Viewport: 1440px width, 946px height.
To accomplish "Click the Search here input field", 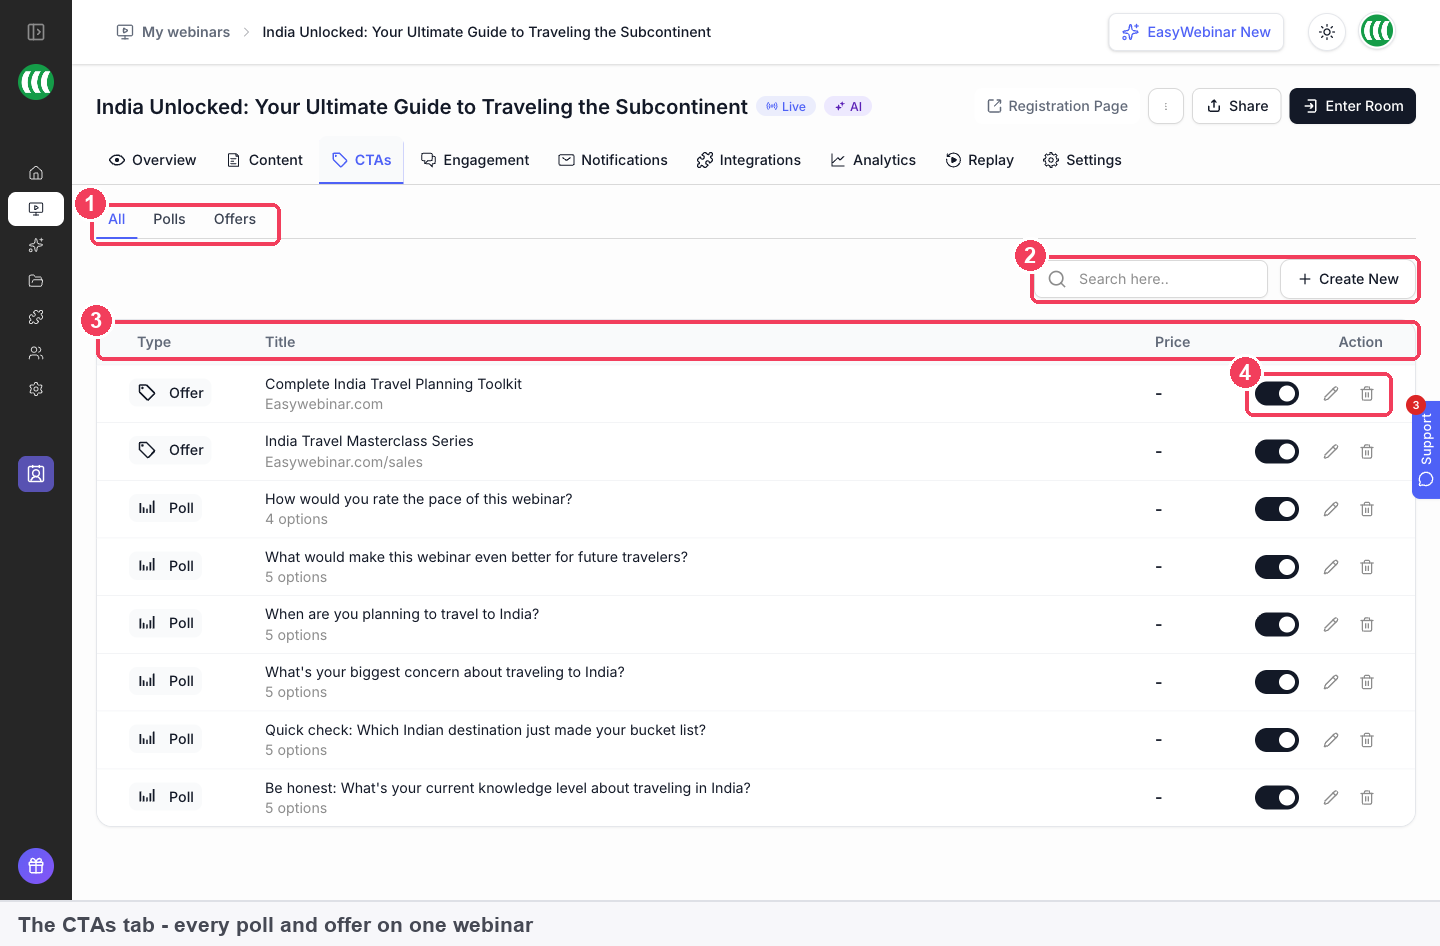I will pyautogui.click(x=1151, y=279).
